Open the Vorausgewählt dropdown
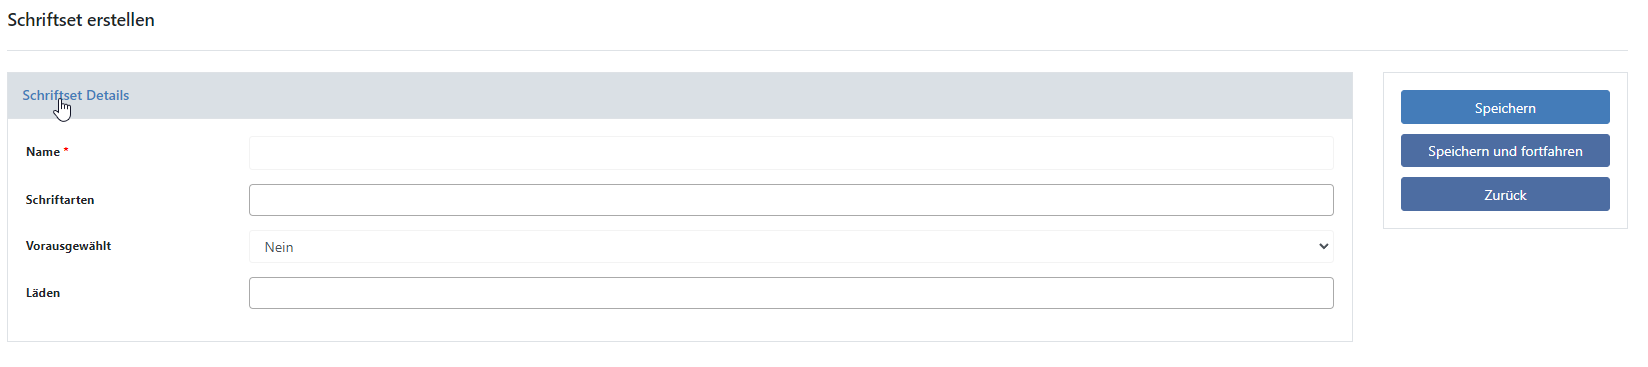1648x367 pixels. 791,247
